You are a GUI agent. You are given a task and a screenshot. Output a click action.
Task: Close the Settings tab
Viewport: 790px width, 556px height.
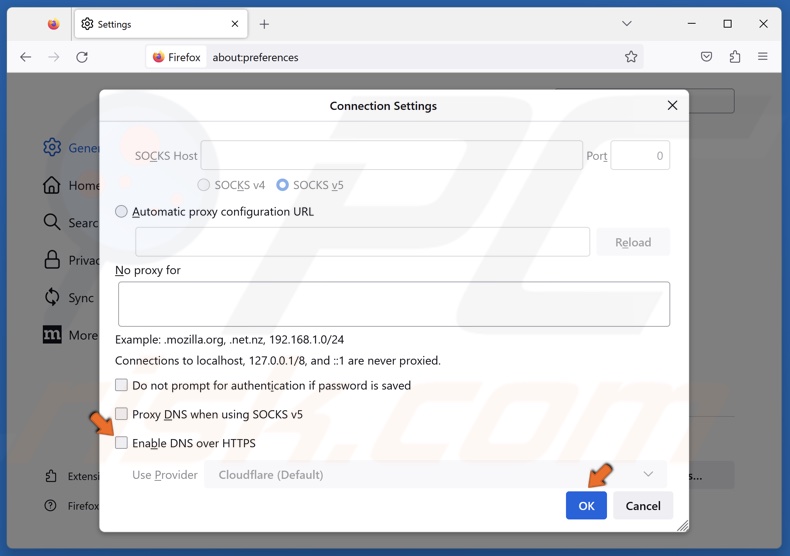(x=235, y=24)
